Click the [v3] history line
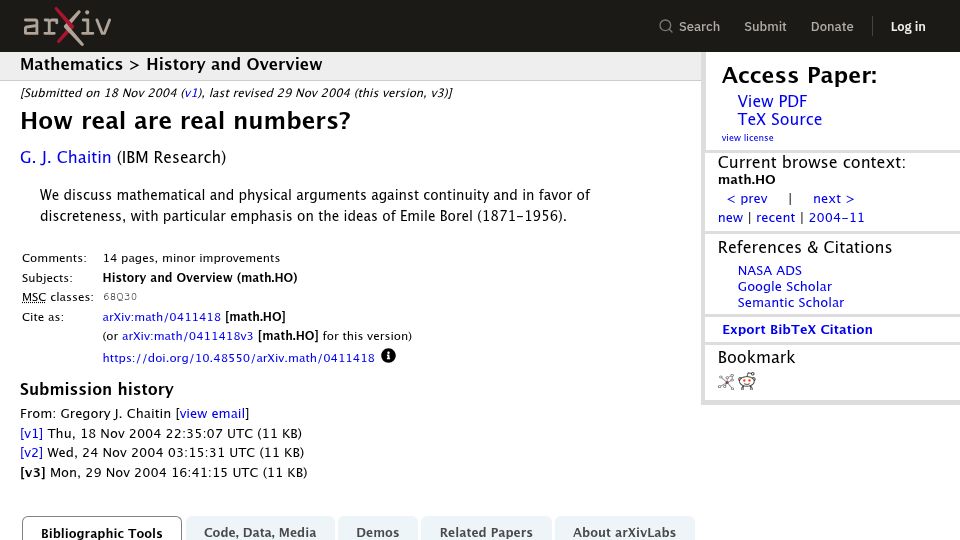This screenshot has height=540, width=960. [x=163, y=473]
